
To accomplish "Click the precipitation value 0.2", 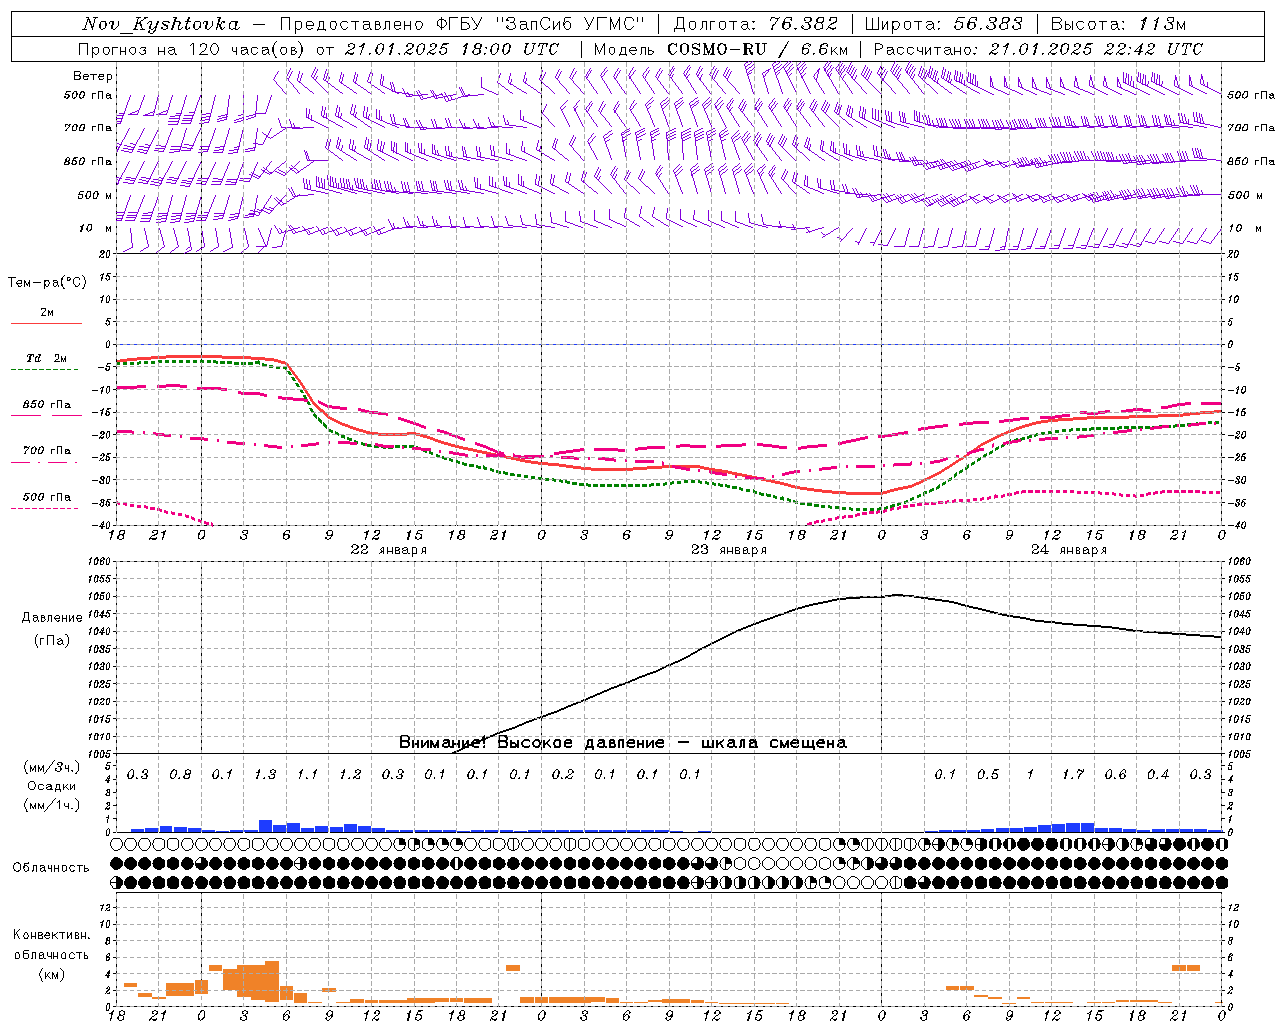I will point(563,775).
